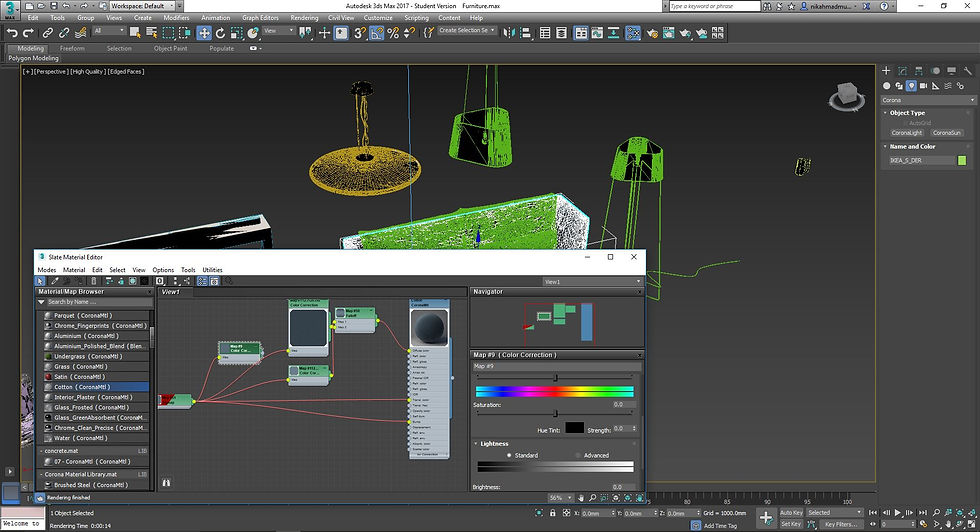Click the black Hue Tint swatch
Image resolution: width=980 pixels, height=532 pixels.
(574, 428)
